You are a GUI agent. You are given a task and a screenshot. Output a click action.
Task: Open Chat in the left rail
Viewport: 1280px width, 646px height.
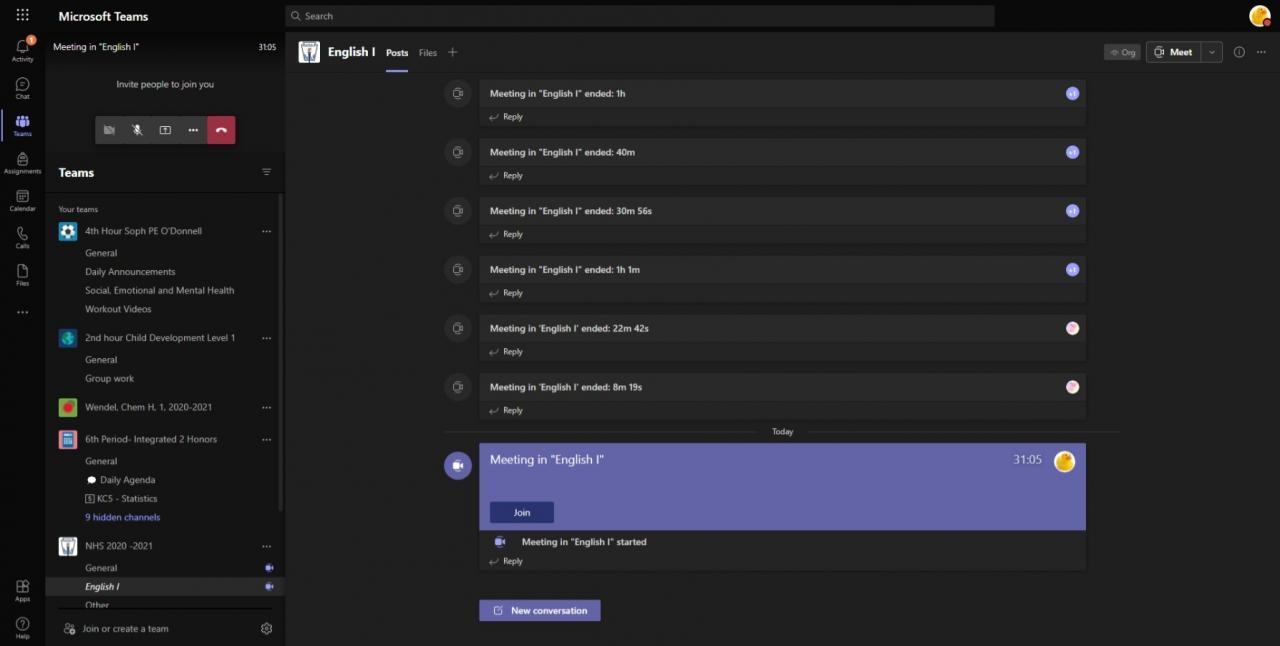pyautogui.click(x=22, y=88)
